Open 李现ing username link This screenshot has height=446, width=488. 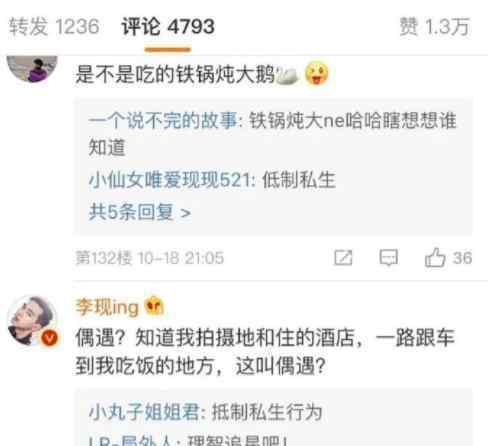click(107, 307)
